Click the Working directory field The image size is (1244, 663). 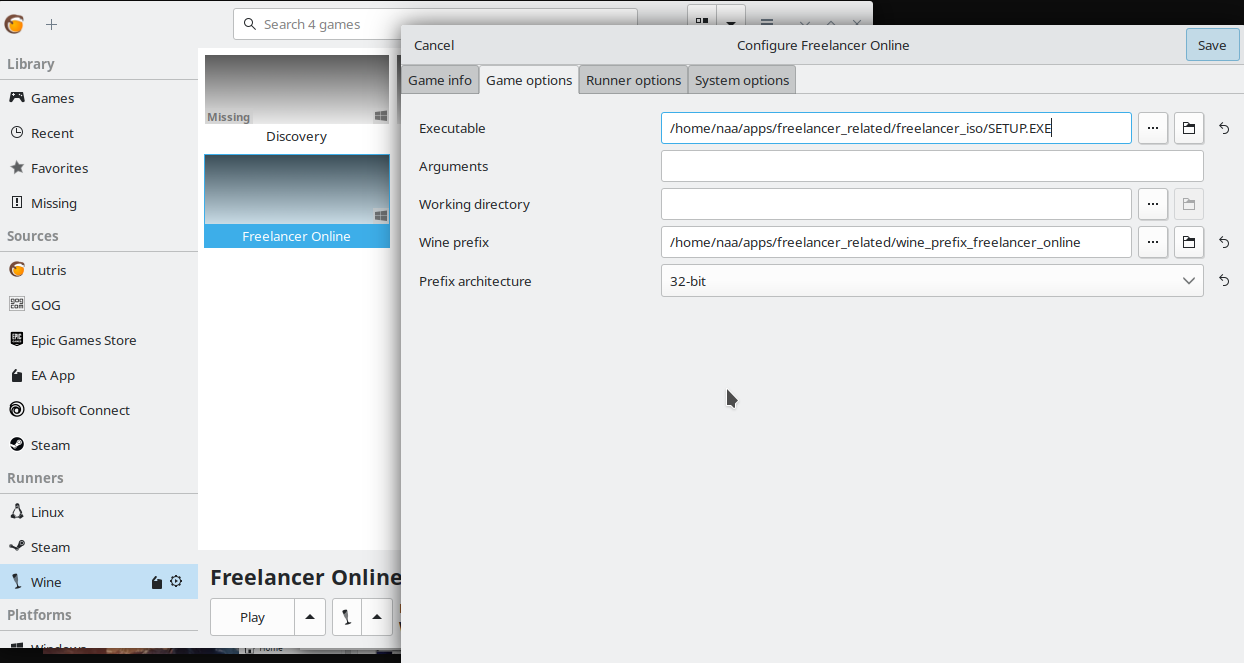tap(896, 204)
